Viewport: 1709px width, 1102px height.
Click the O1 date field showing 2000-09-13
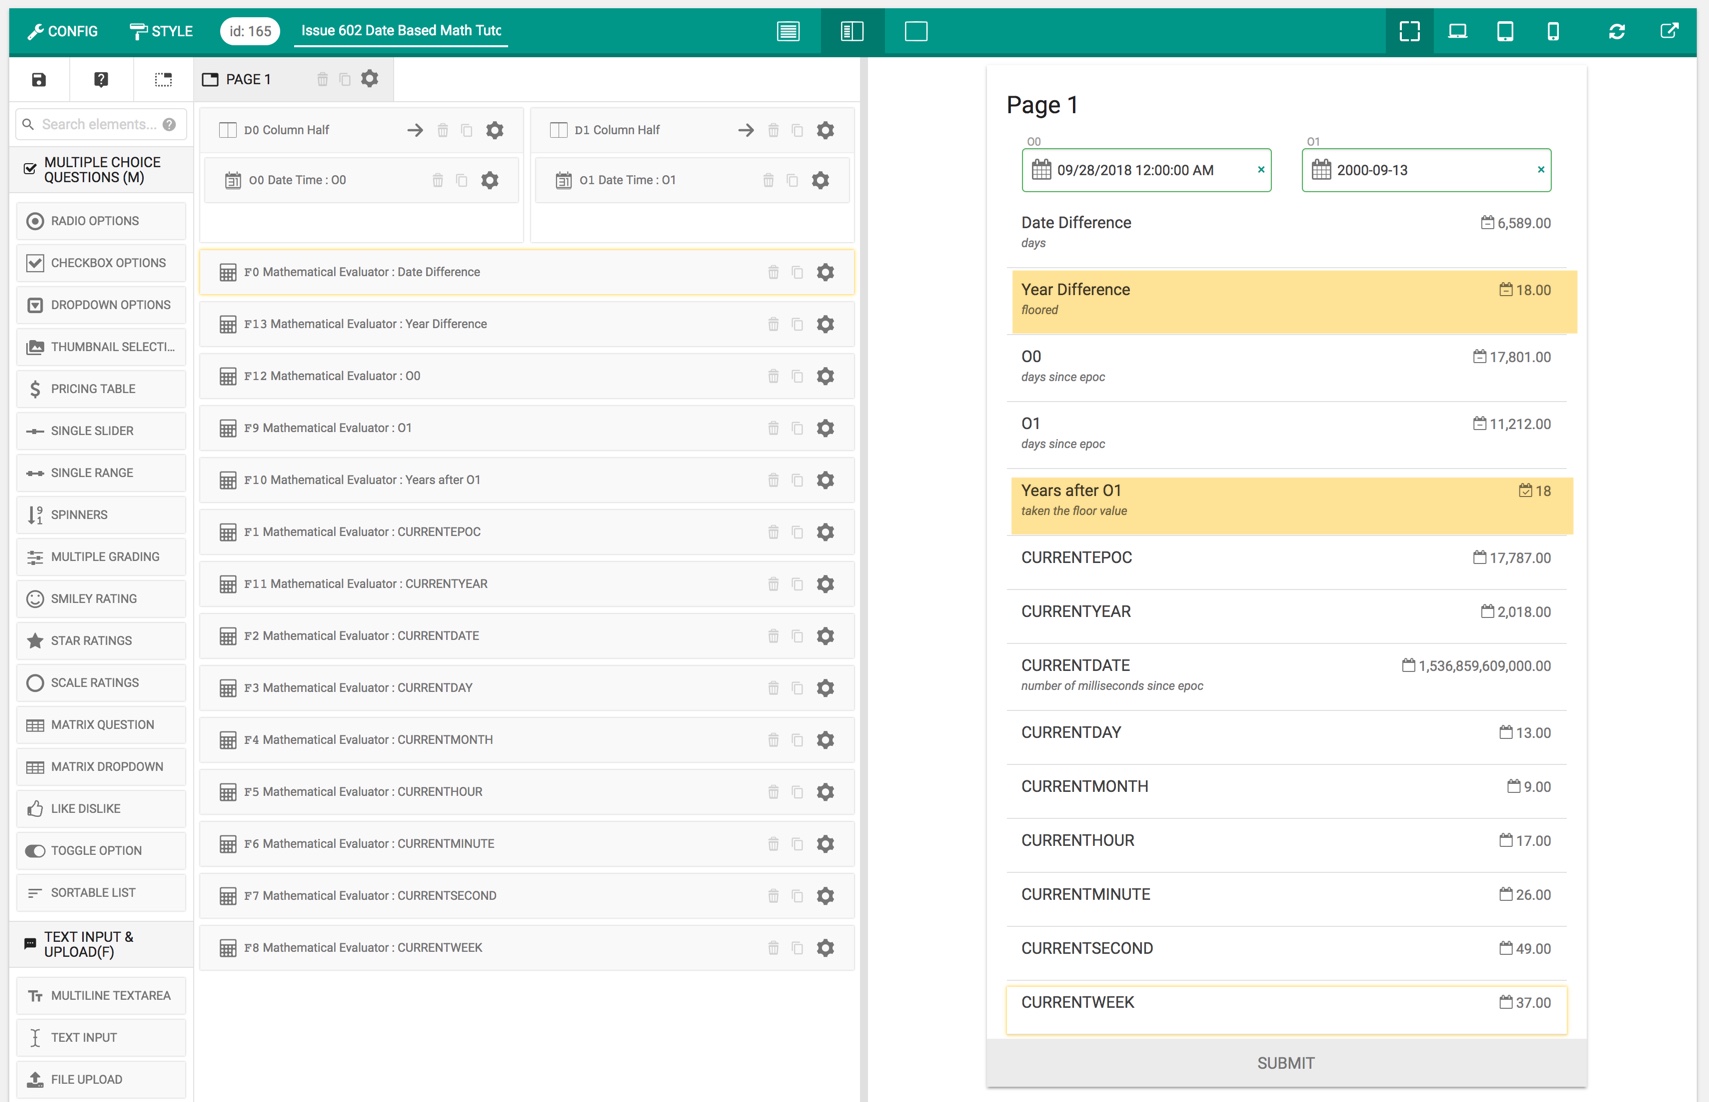(x=1426, y=170)
